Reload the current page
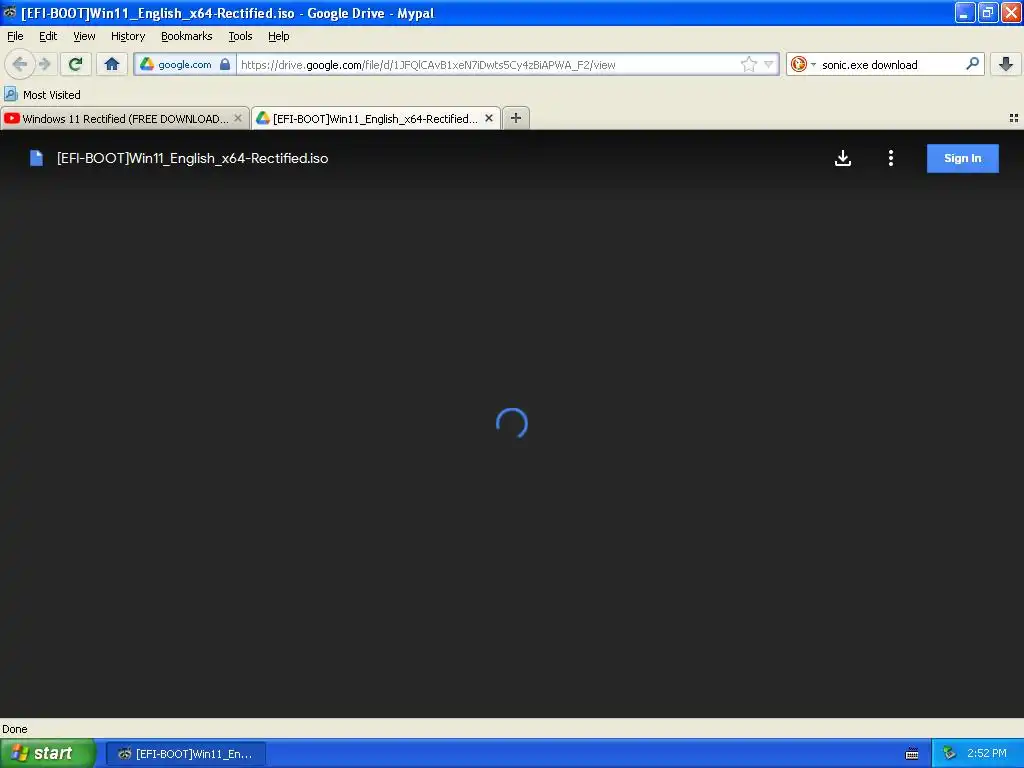The width and height of the screenshot is (1024, 768). pos(75,64)
